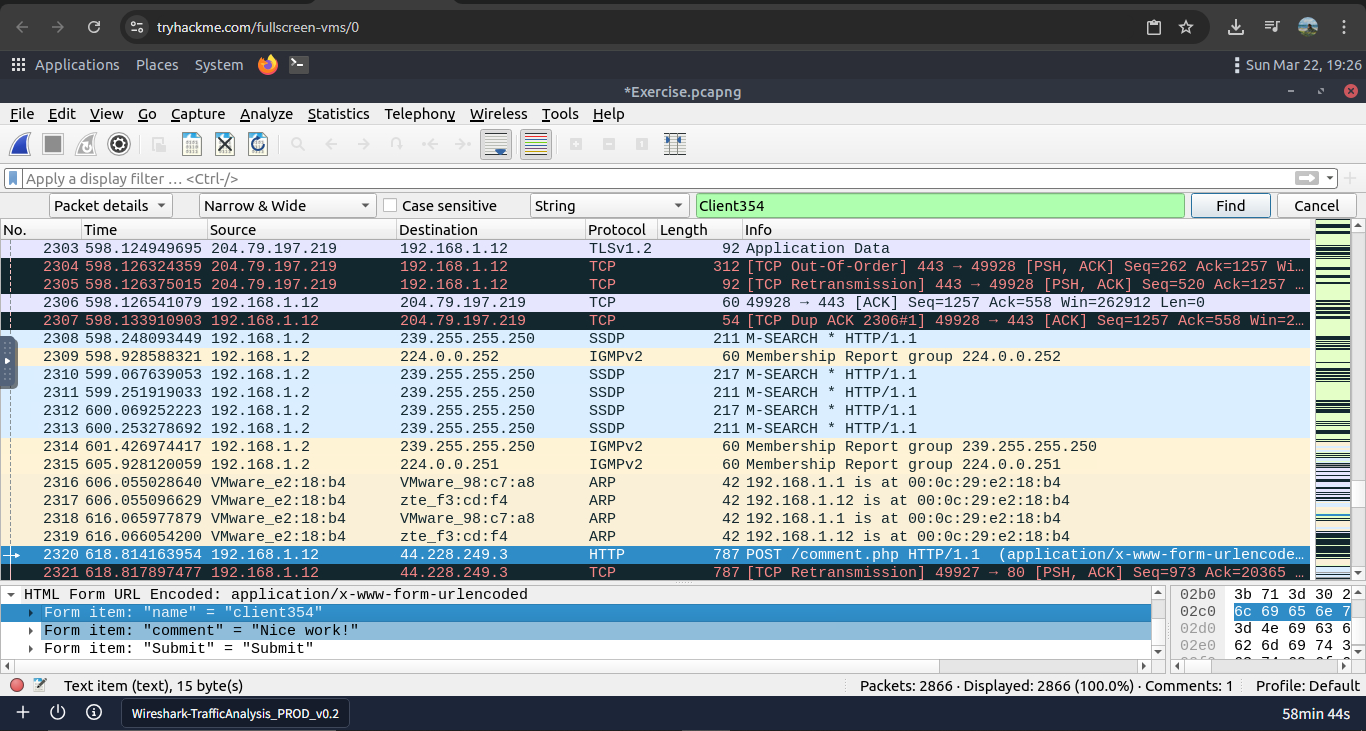
Task: Click the resize columns toolbar icon
Action: click(x=675, y=144)
